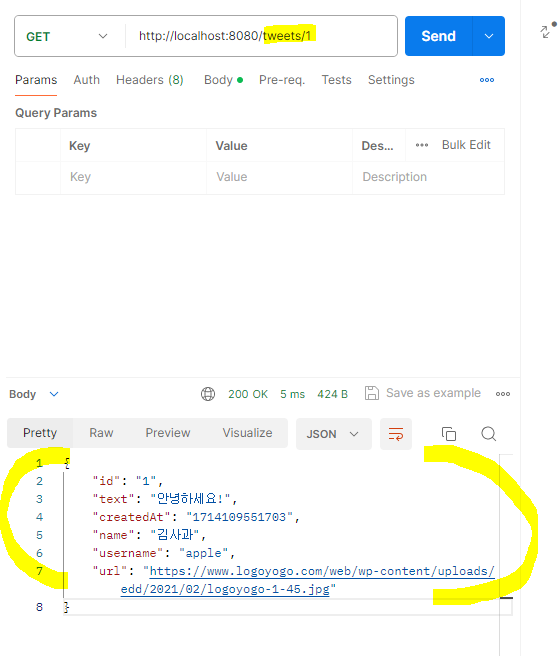Collapse pane with the two-arrow icon
Viewport: 559px width, 656px height.
click(x=547, y=30)
